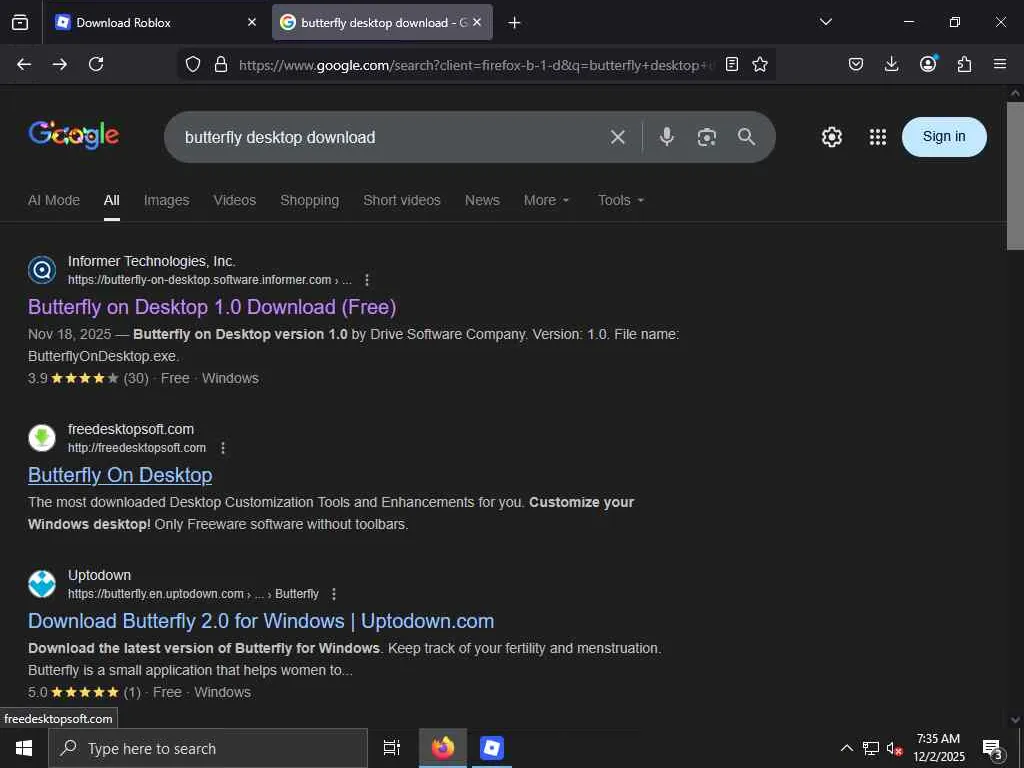Expand the More search filters
This screenshot has height=768, width=1024.
(x=547, y=200)
